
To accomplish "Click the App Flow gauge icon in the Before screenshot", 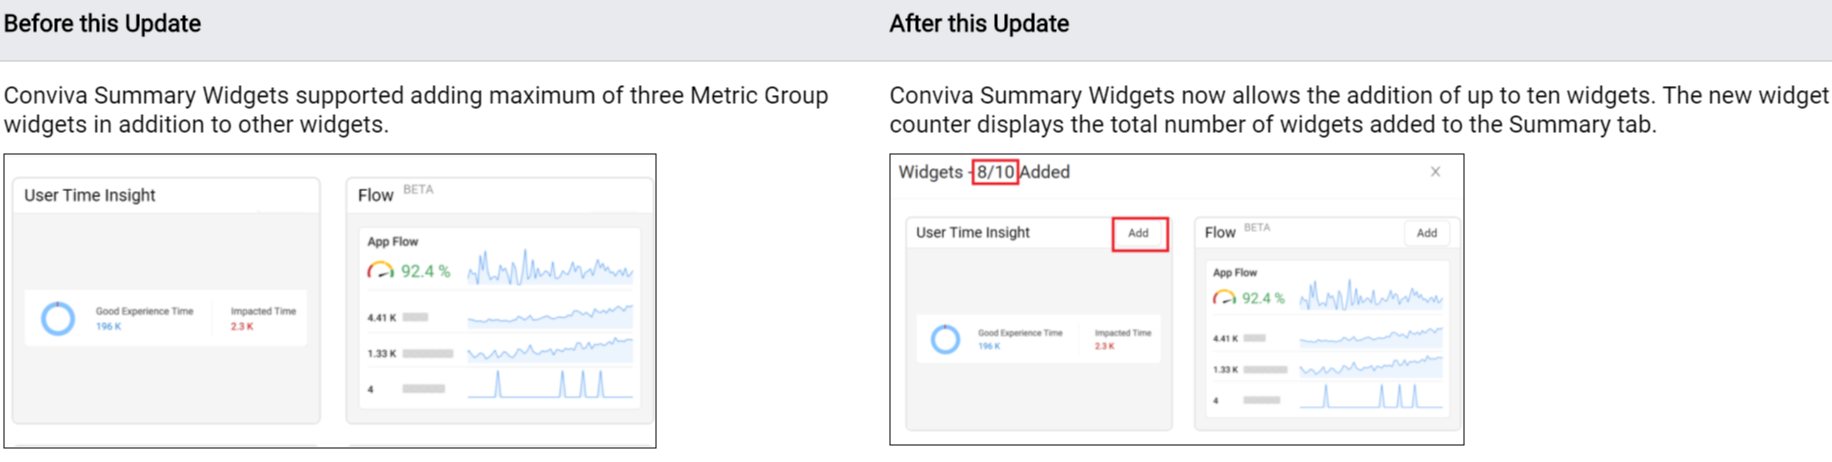I will (x=380, y=271).
